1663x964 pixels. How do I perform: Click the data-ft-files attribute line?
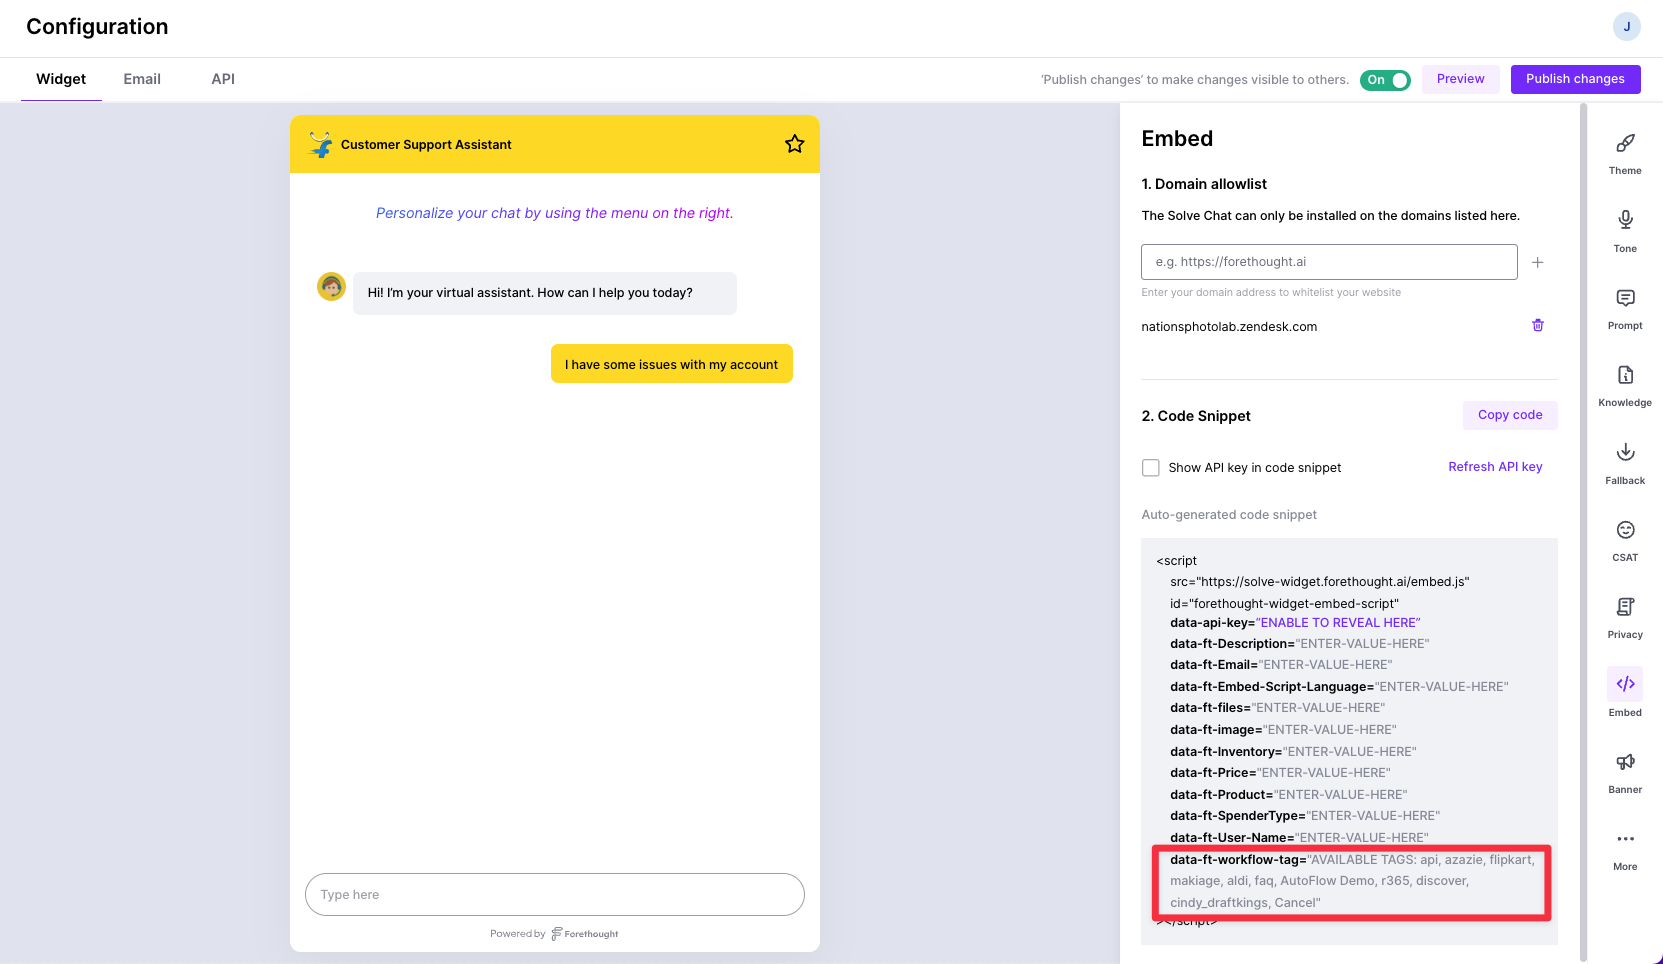click(x=1278, y=708)
